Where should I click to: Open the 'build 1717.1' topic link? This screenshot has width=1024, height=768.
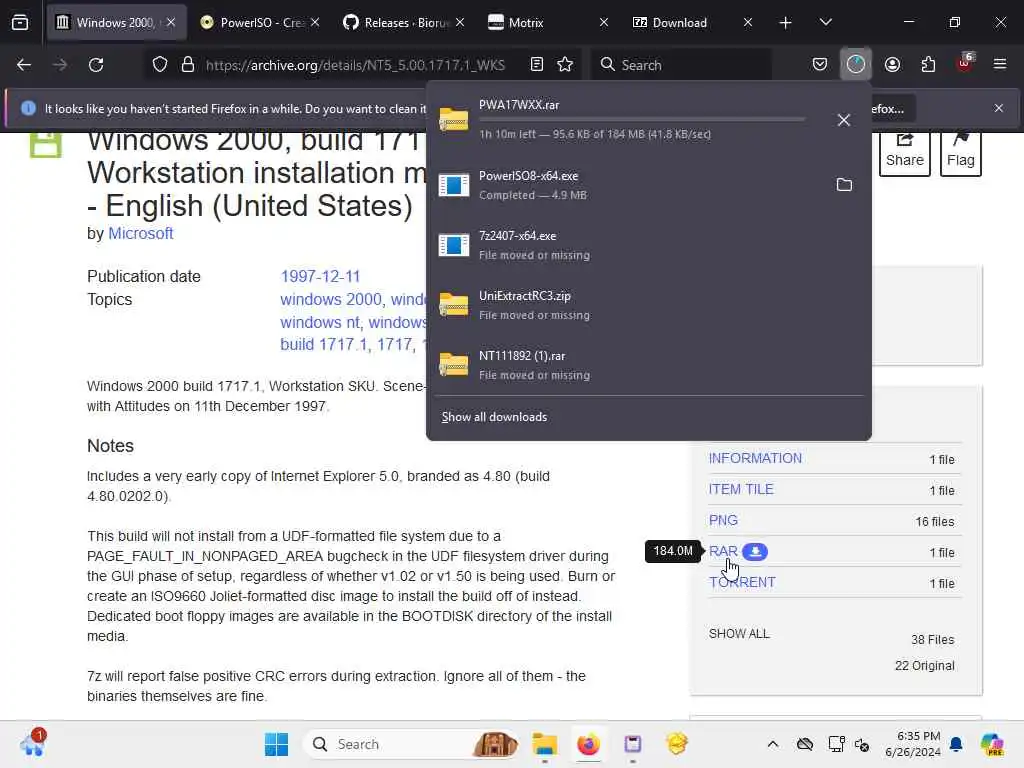[324, 345]
